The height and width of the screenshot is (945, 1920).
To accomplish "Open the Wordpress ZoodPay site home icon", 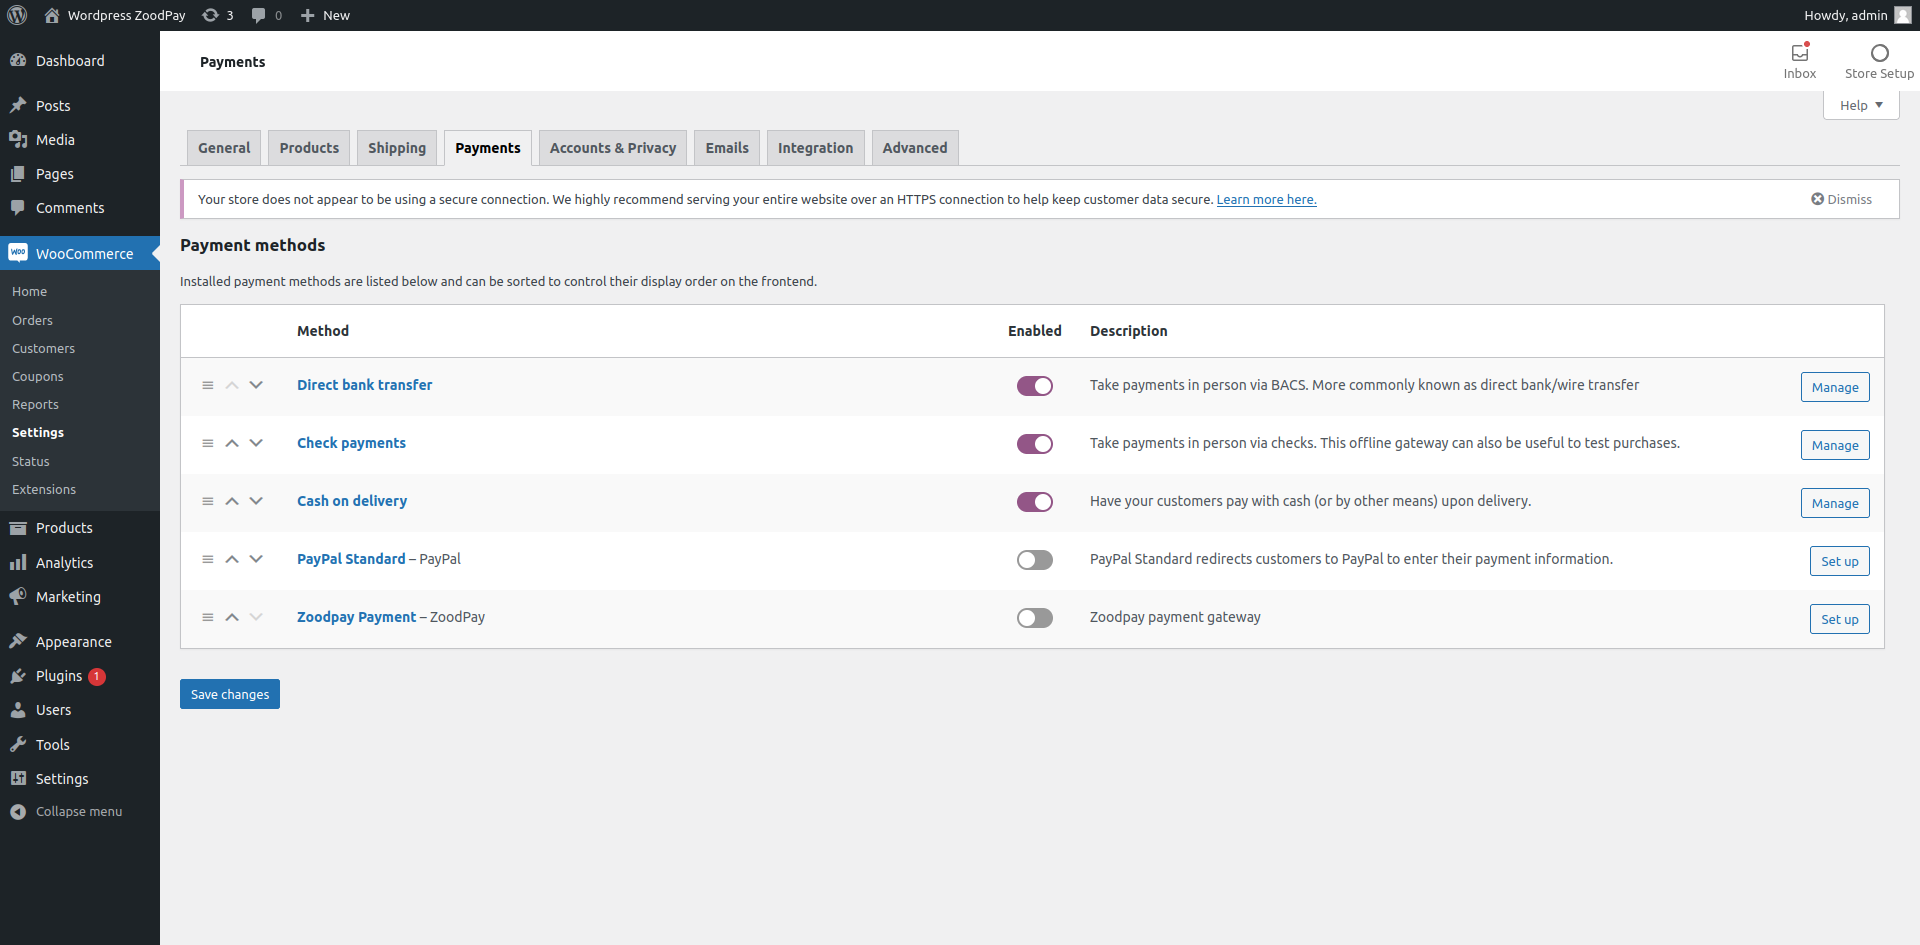I will tap(52, 15).
